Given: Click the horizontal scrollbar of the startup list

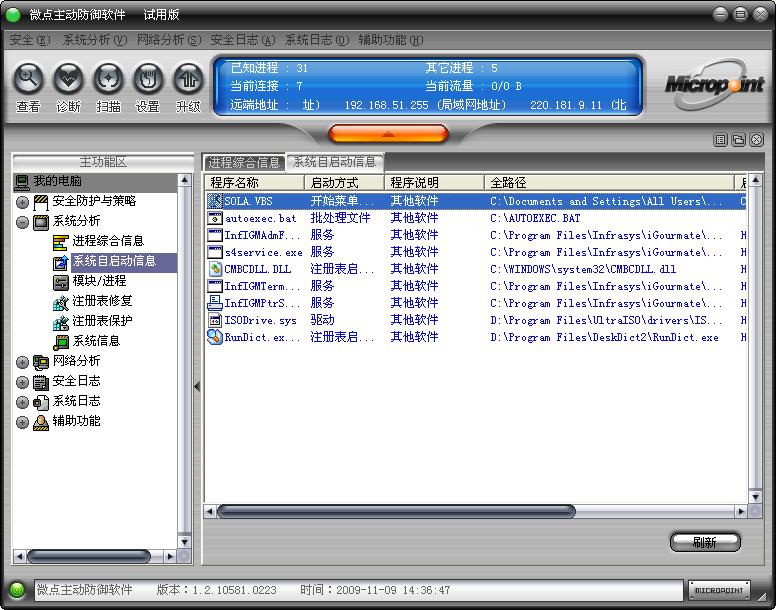Looking at the screenshot, I should click(400, 511).
